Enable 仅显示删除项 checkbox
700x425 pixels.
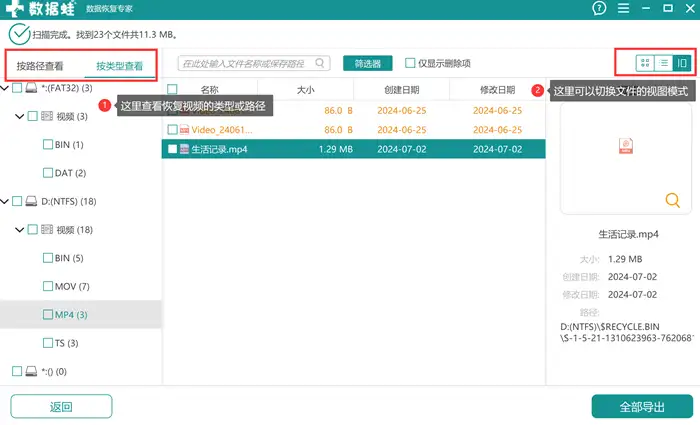(x=410, y=63)
